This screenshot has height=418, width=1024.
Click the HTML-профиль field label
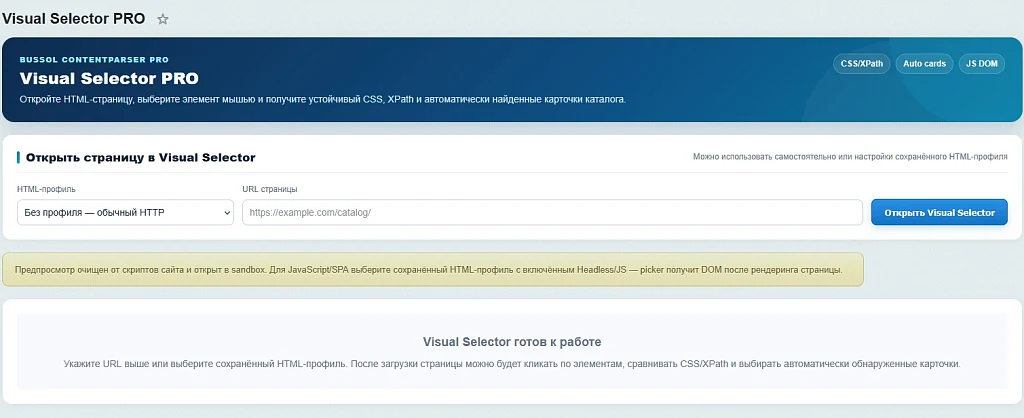tap(46, 189)
